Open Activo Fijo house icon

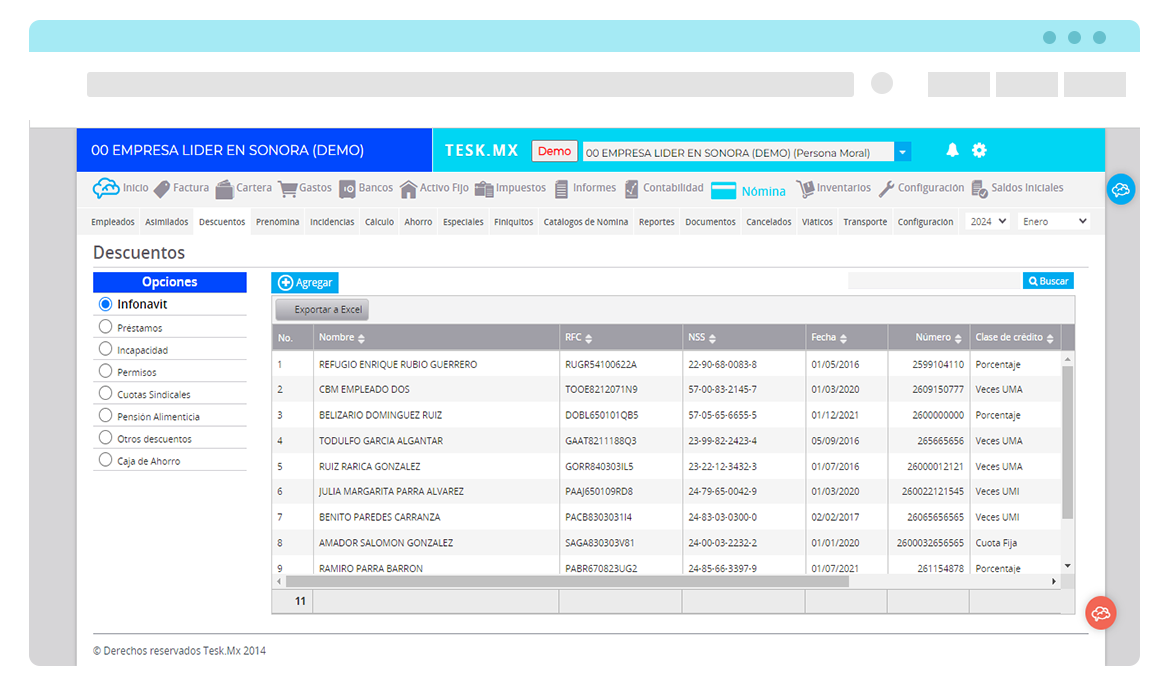click(x=408, y=189)
